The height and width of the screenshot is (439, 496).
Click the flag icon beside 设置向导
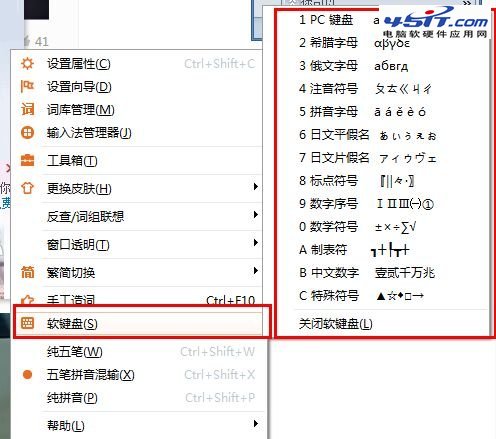point(27,86)
